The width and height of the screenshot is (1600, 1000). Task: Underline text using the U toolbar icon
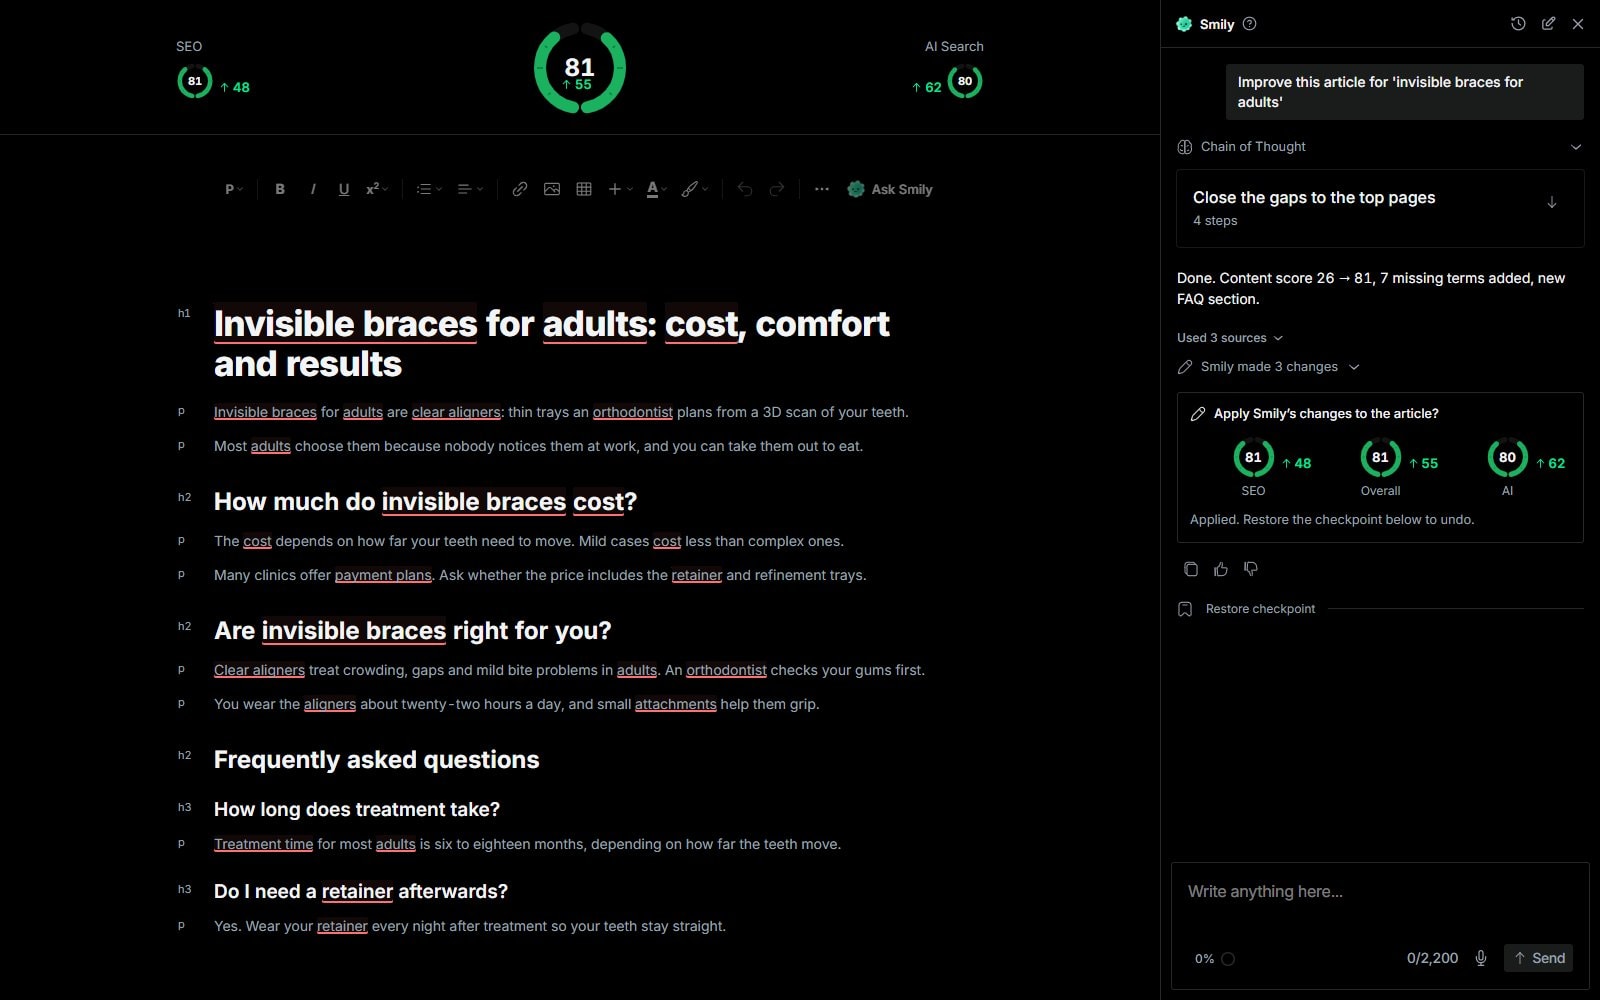[344, 189]
